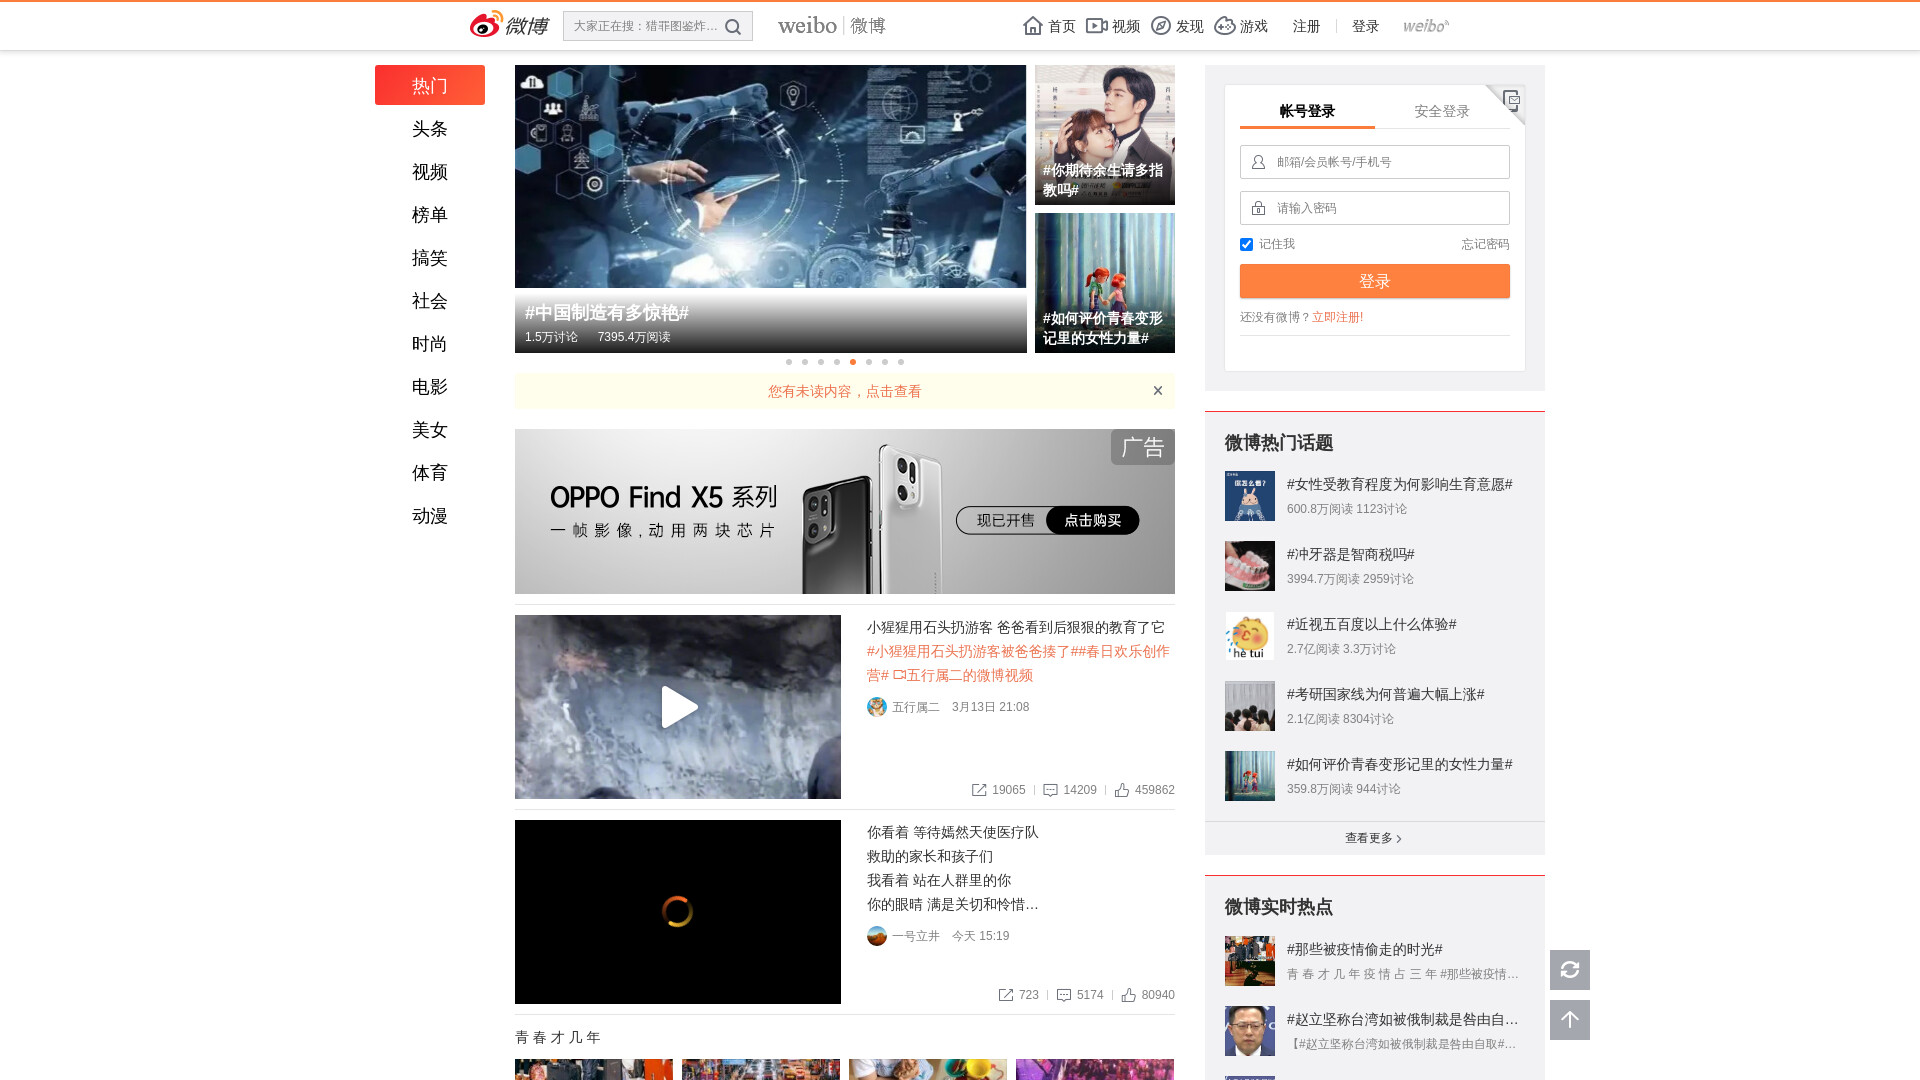Click the loading video of 一号立井 post

click(678, 912)
